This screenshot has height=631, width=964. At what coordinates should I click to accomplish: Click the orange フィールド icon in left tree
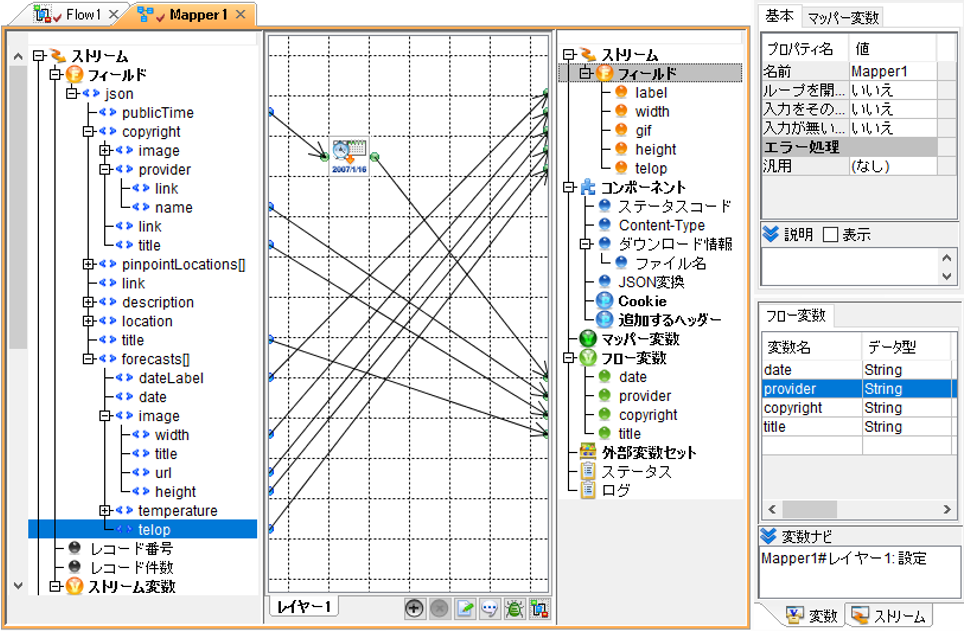pos(74,75)
